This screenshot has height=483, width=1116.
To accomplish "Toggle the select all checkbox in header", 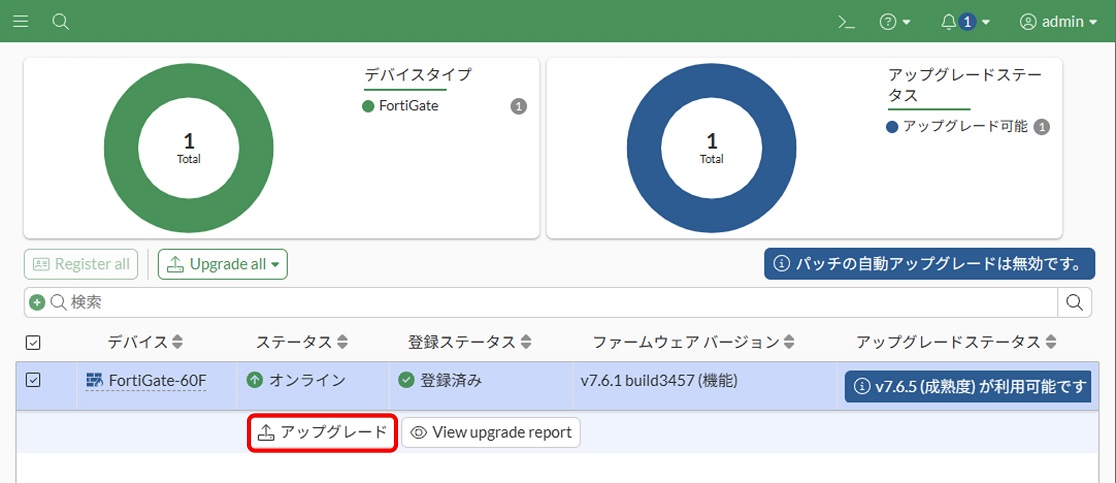I will (x=33, y=343).
